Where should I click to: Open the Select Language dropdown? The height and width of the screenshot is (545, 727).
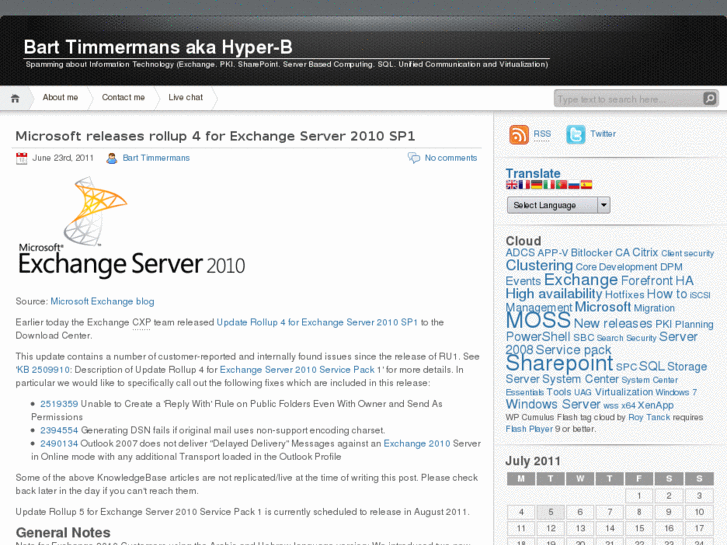558,205
